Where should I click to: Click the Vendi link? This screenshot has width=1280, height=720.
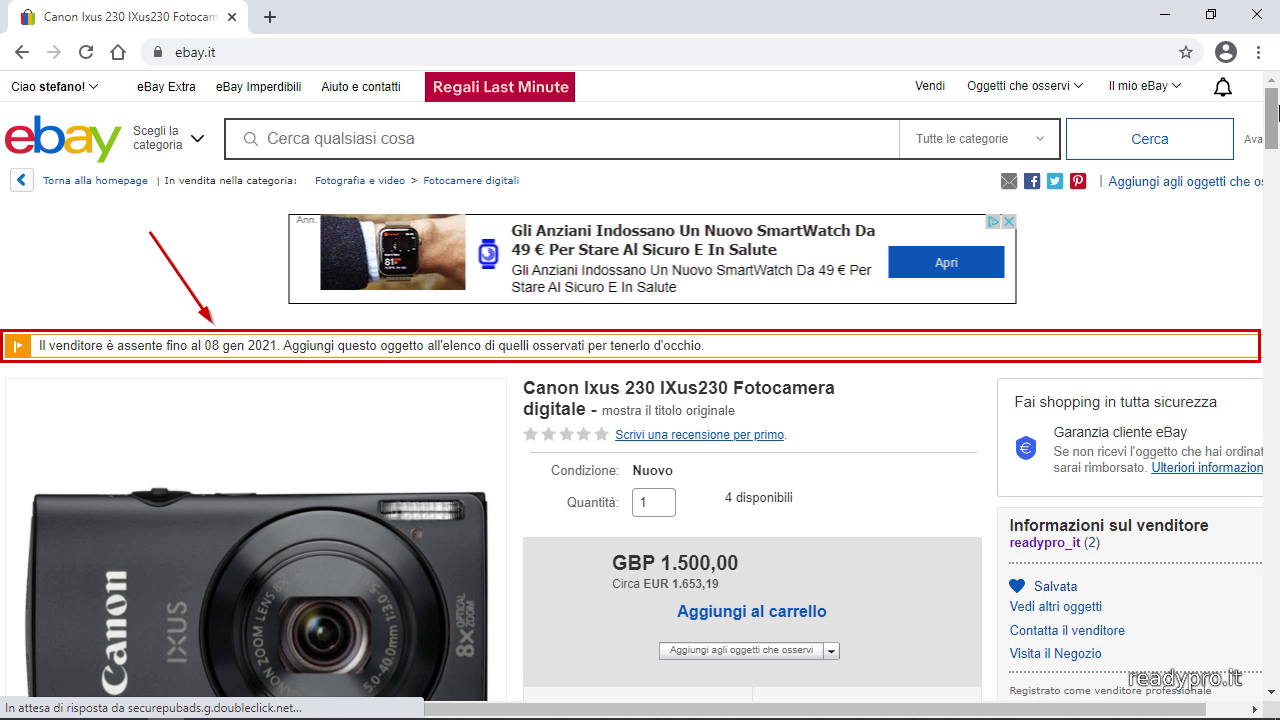click(930, 86)
